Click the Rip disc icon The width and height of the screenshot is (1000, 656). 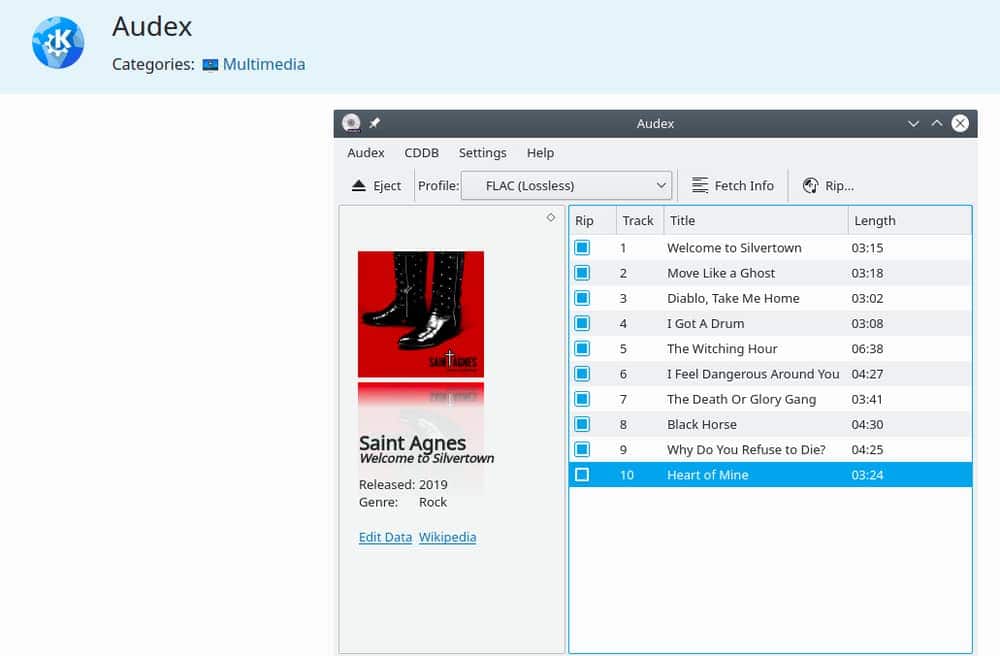click(811, 186)
